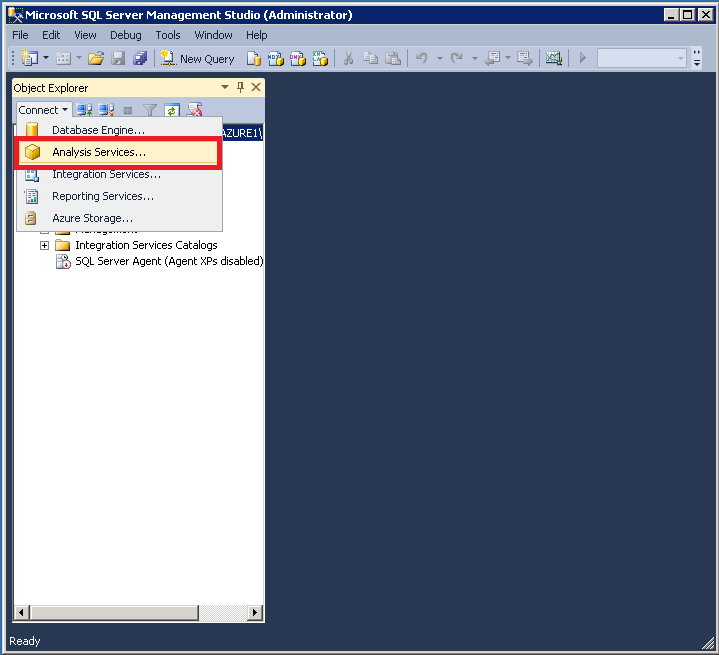Open the Debug menu

point(126,35)
